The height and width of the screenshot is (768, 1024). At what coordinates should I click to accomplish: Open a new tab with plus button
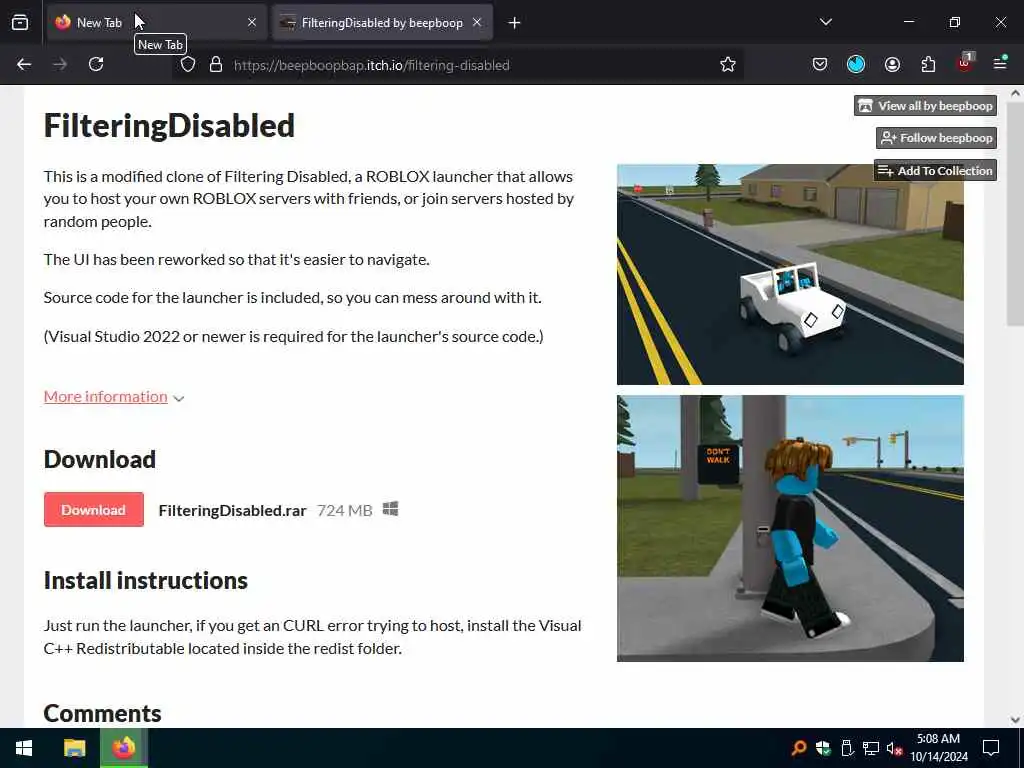point(515,23)
